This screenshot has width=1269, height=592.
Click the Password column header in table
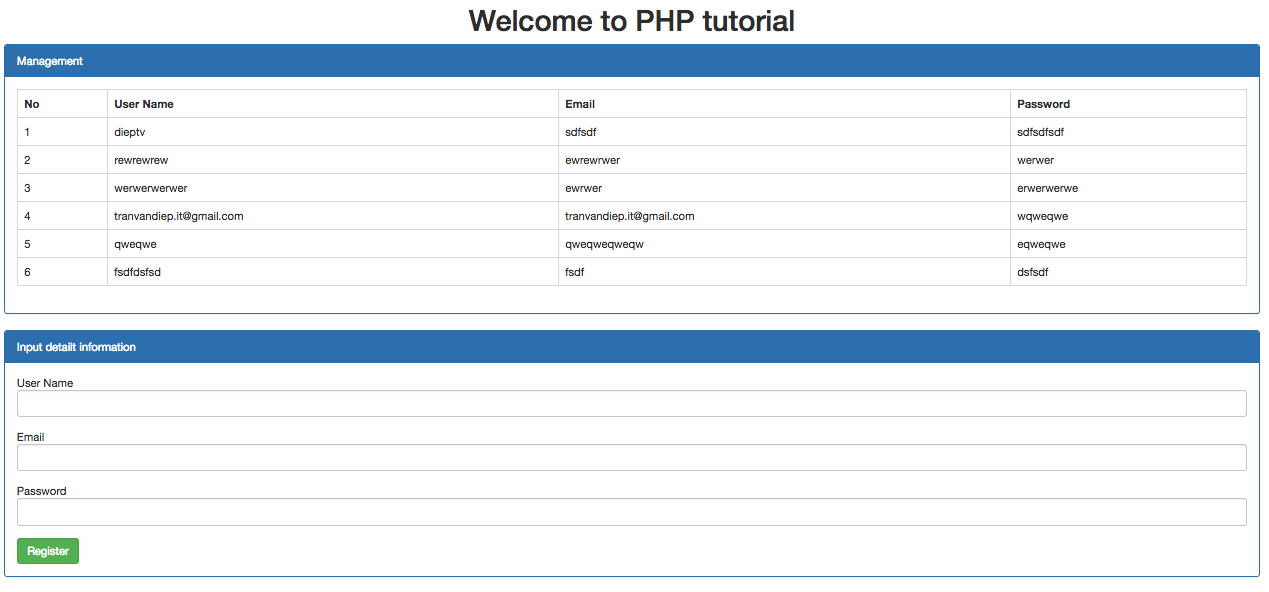(x=1043, y=104)
